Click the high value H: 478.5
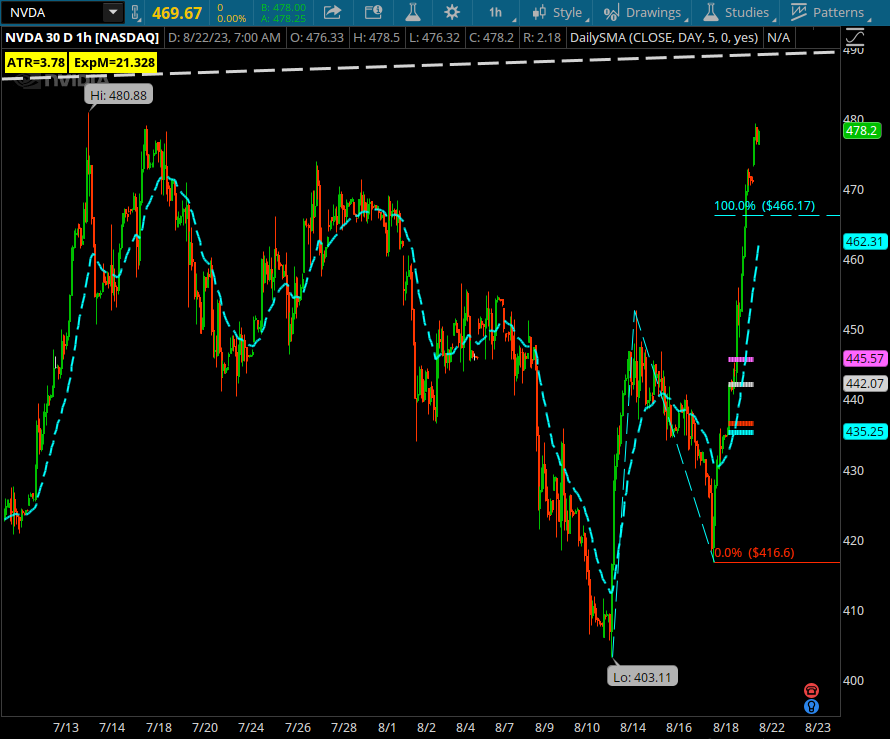This screenshot has width=890, height=739. 376,38
